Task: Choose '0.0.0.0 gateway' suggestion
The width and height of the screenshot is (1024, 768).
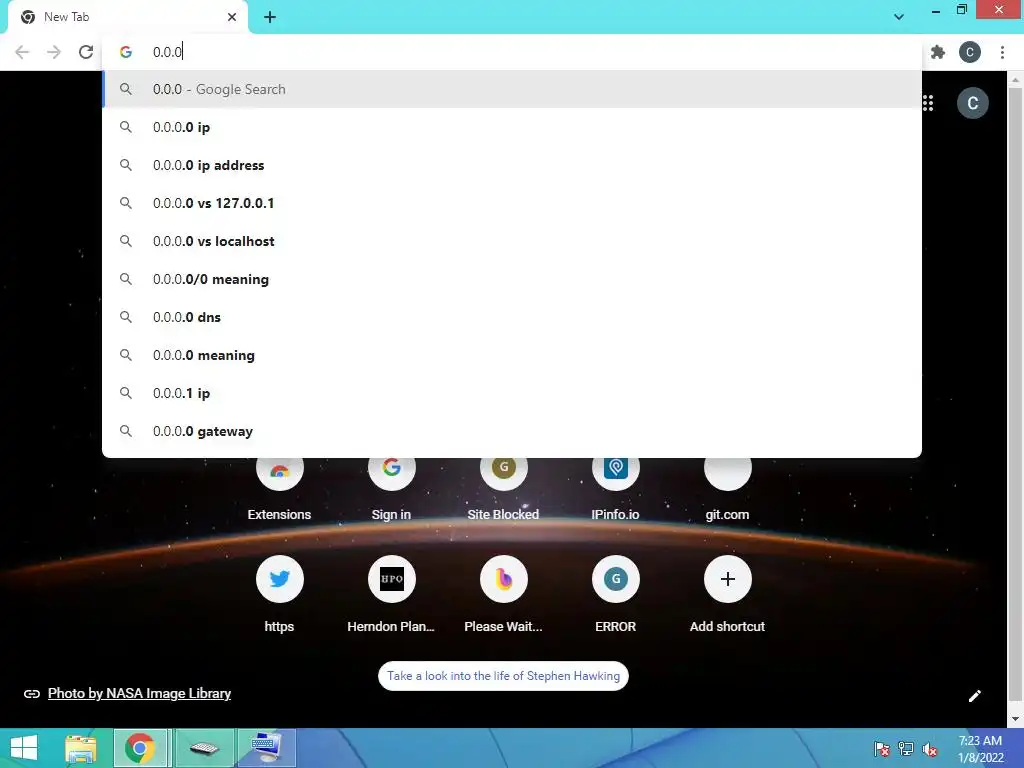Action: pos(512,431)
